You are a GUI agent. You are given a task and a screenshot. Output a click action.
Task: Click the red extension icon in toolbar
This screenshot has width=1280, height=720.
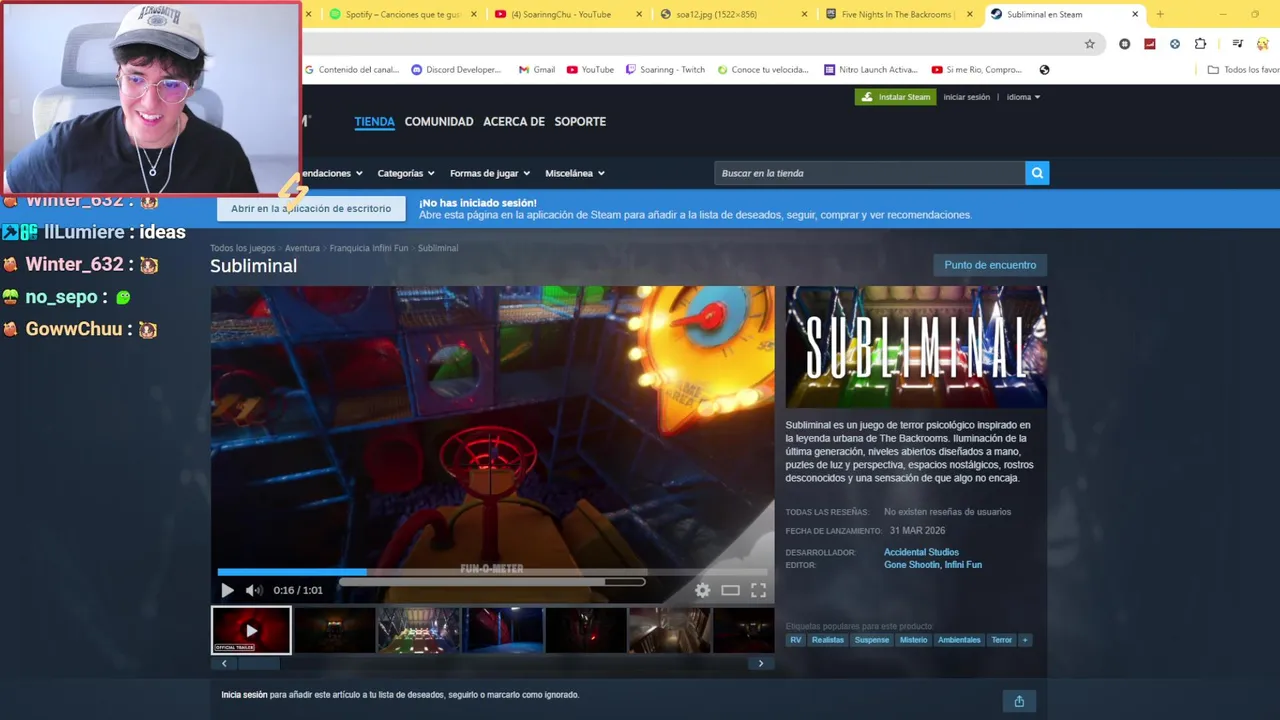coord(1150,43)
